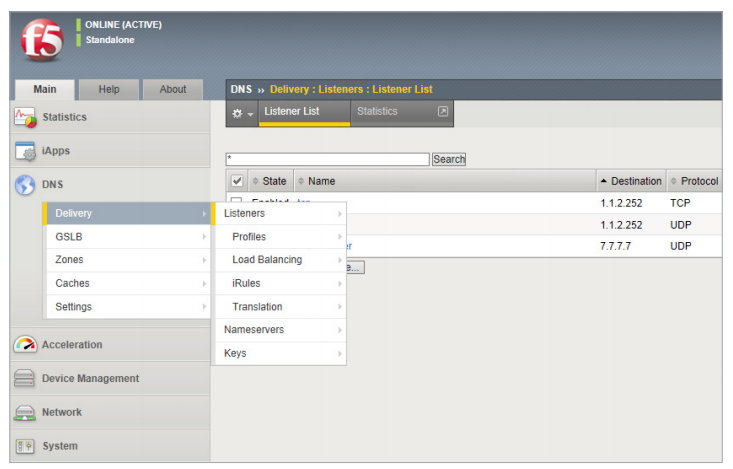The height and width of the screenshot is (469, 733).
Task: Select Profiles from the Delivery submenu
Action: [x=279, y=237]
